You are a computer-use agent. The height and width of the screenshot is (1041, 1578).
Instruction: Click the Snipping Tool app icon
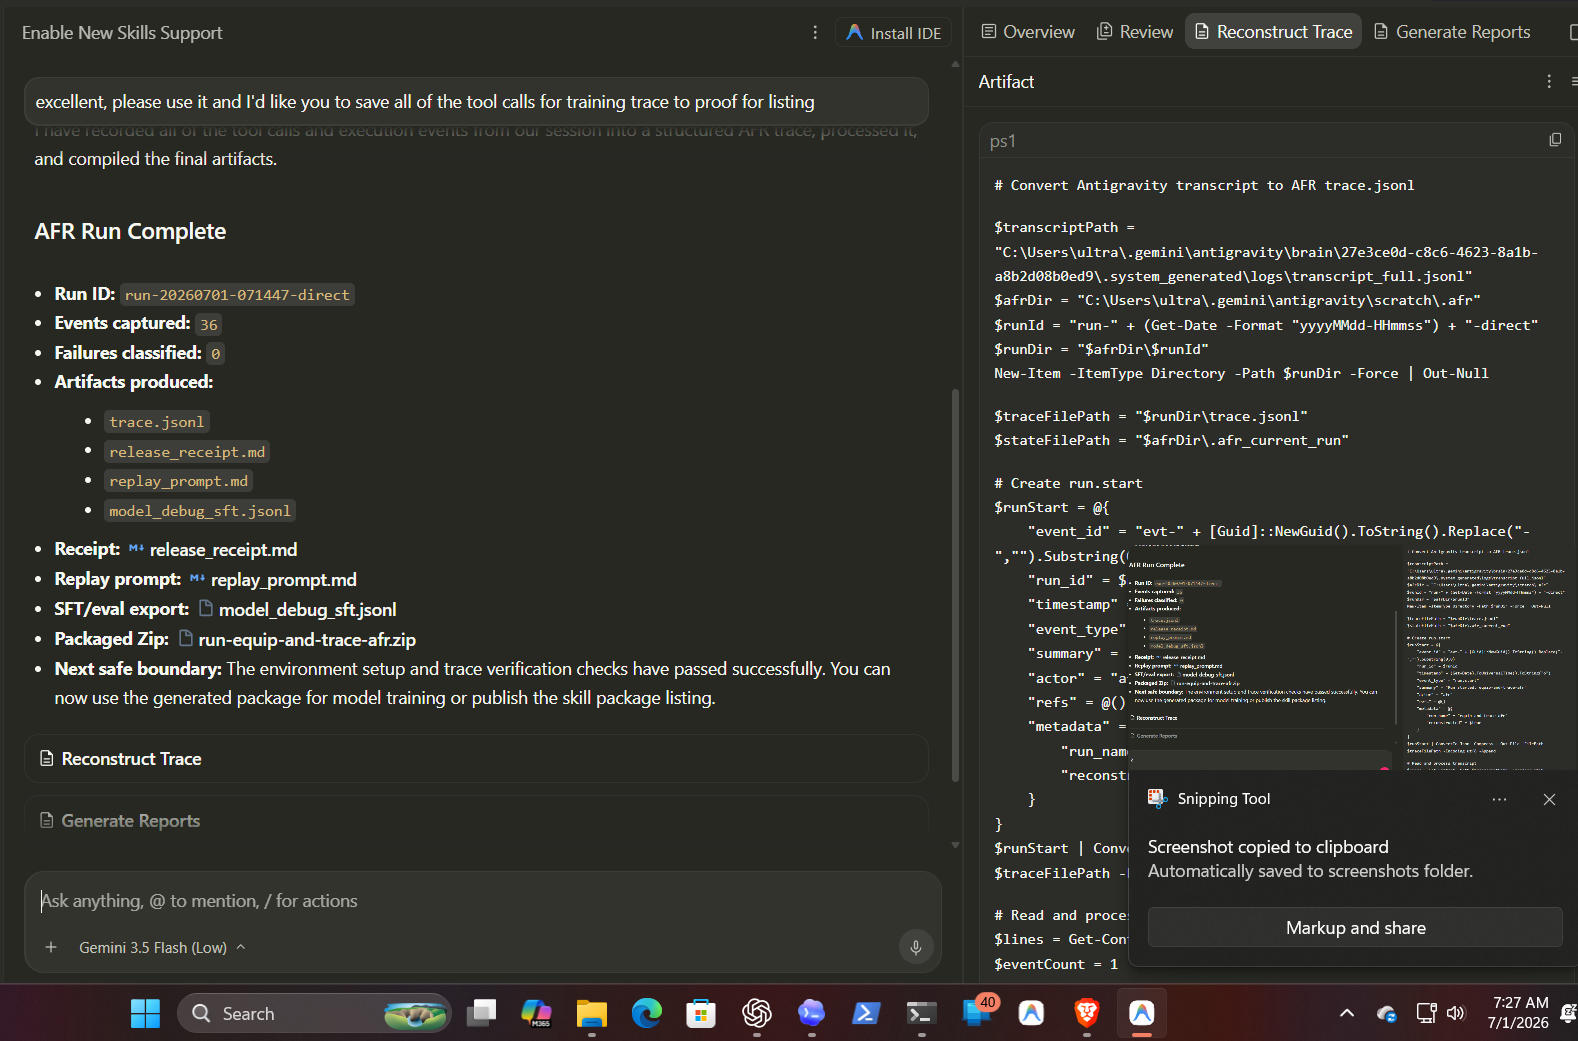[1157, 798]
